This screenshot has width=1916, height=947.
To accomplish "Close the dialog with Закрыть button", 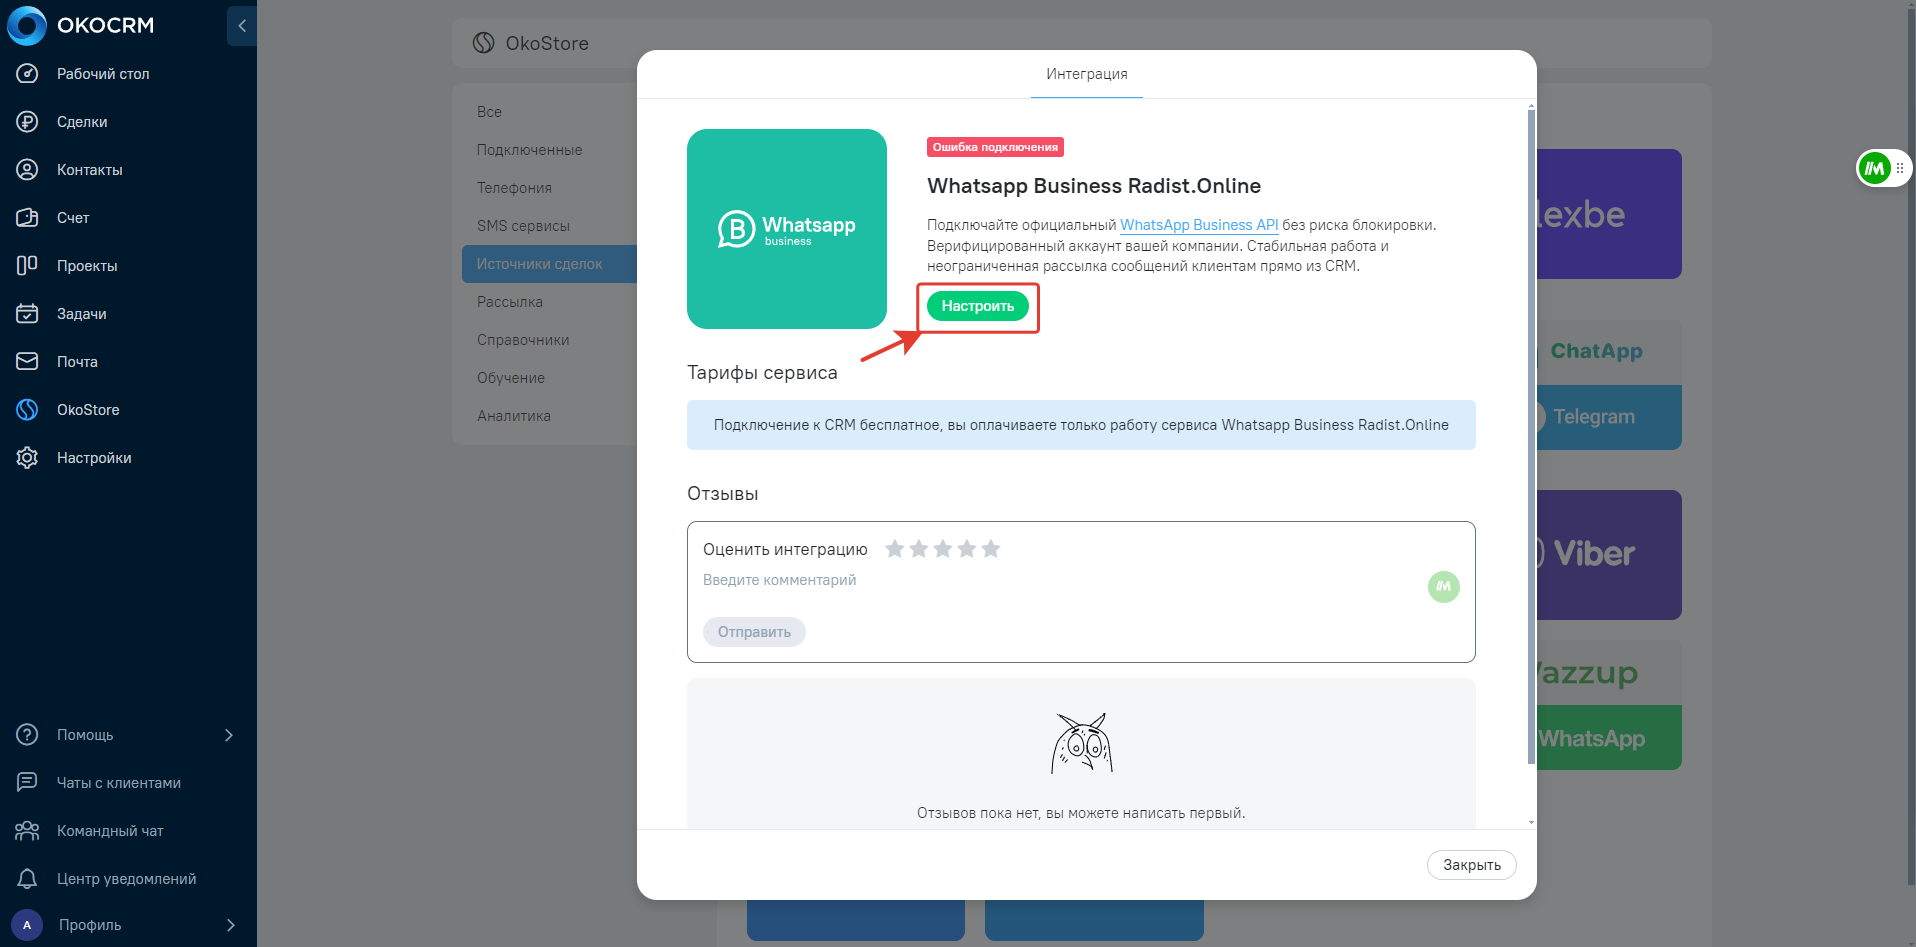I will pyautogui.click(x=1472, y=865).
